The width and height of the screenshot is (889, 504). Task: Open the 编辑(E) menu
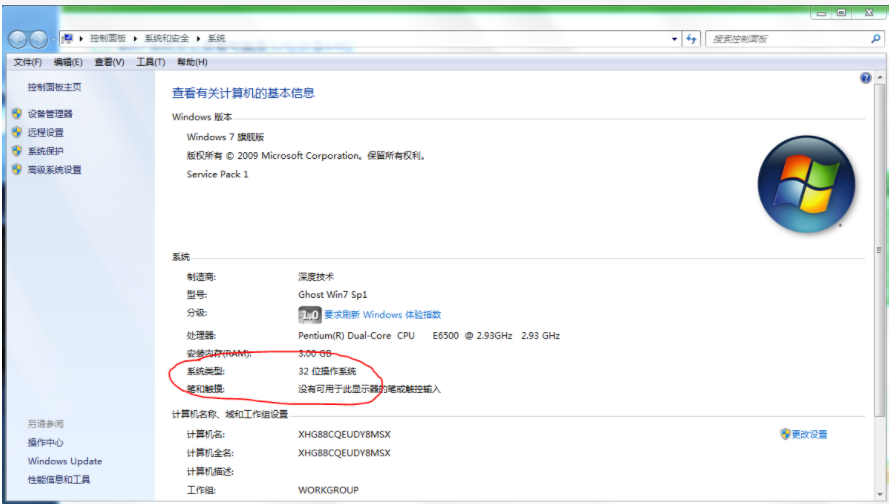68,62
